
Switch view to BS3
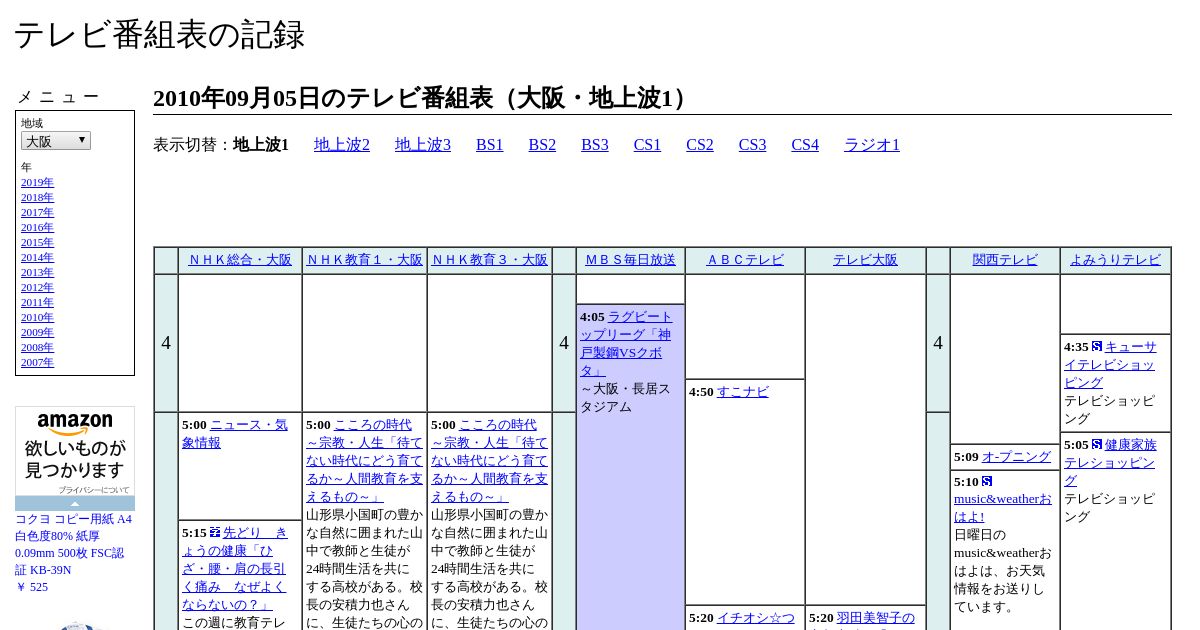[x=595, y=145]
